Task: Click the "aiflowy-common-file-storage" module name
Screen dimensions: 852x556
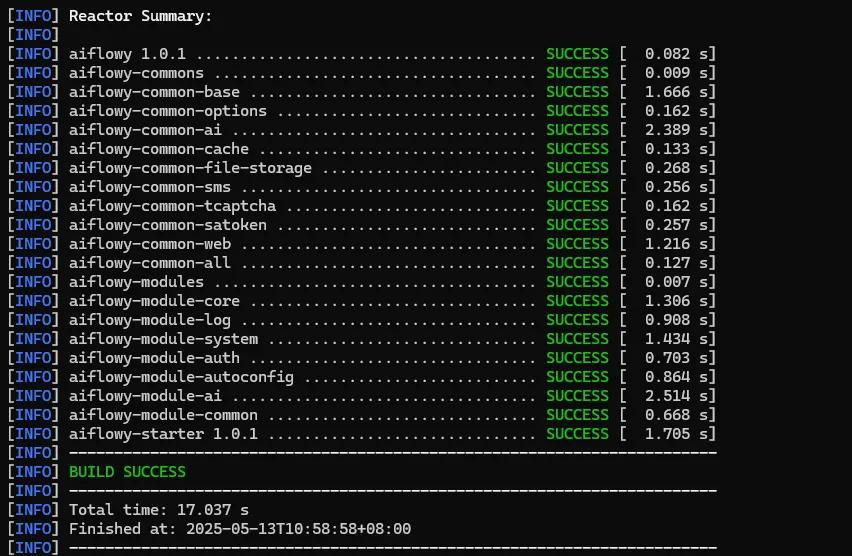Action: tap(190, 168)
